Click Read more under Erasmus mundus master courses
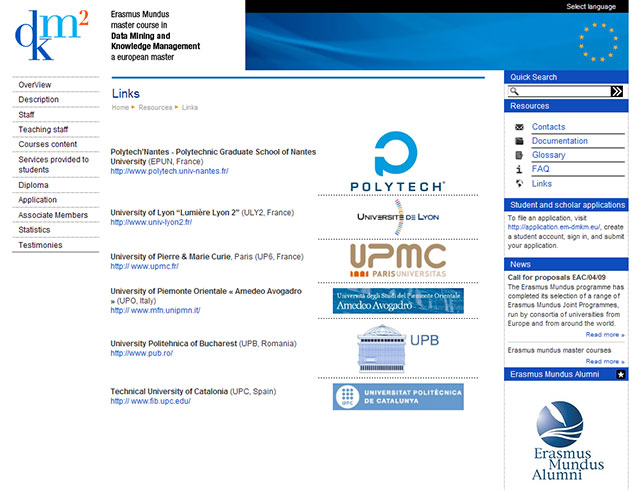635x490 pixels. click(605, 362)
